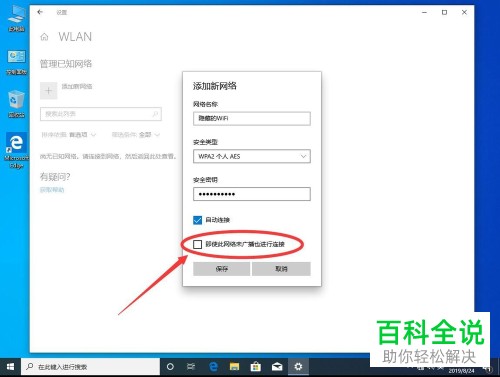
Task: Uncheck the auto connect (自动连接) checkbox
Action: (x=197, y=220)
